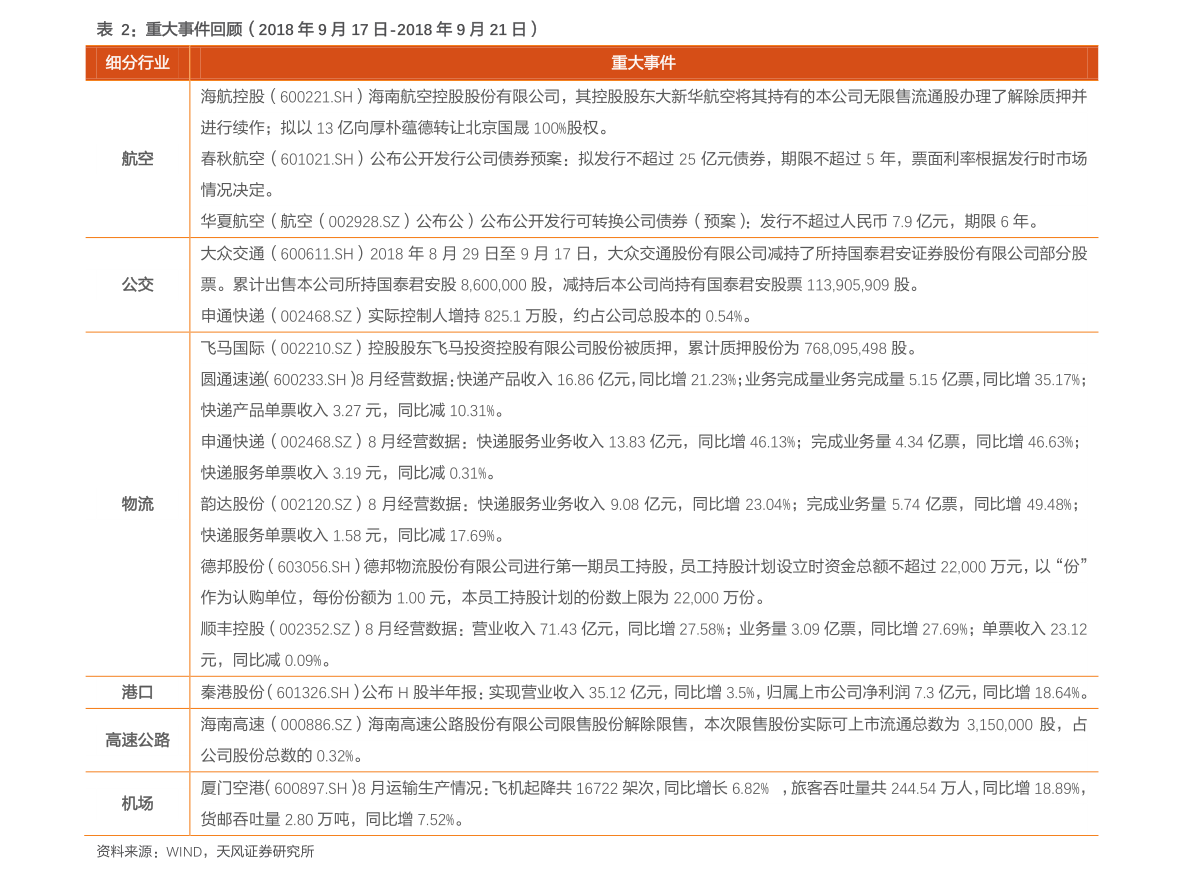The height and width of the screenshot is (879, 1191).
Task: Click the 公交 industry cell
Action: pos(137,285)
